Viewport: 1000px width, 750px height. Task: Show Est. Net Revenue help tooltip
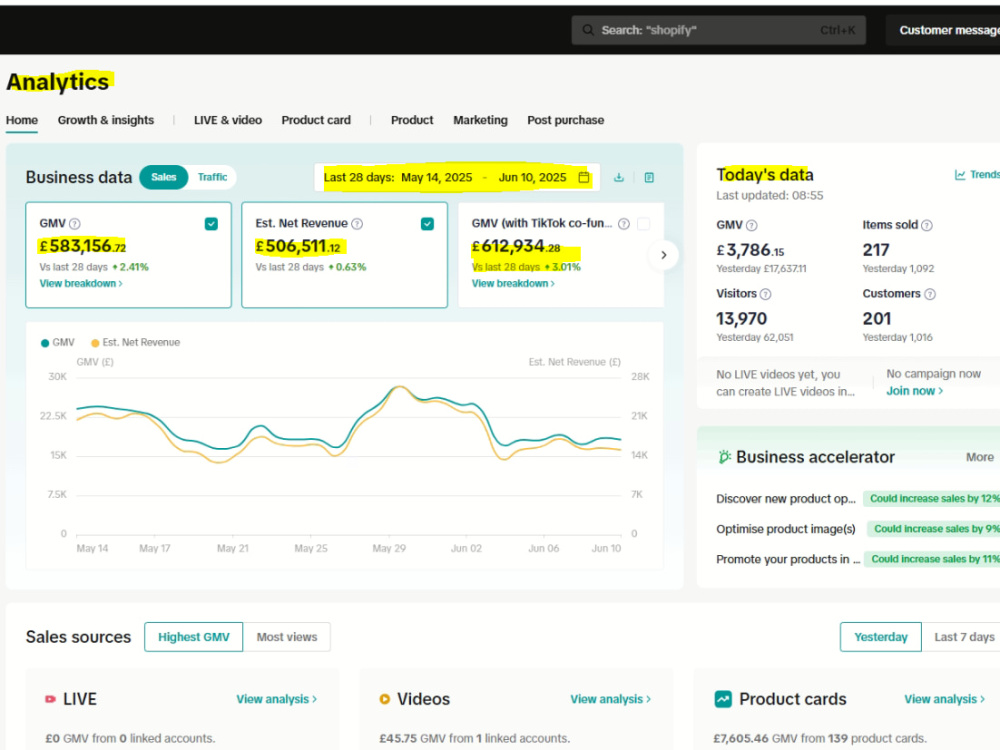coord(357,224)
